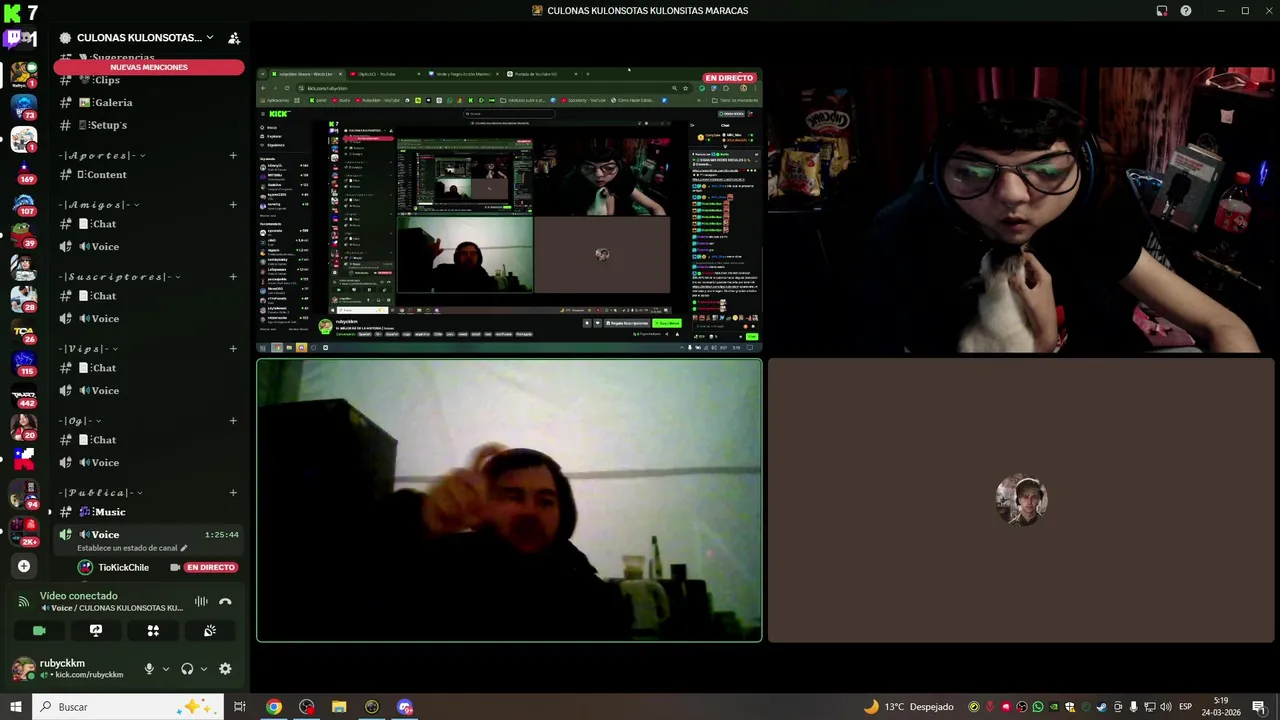Open user settings gear
This screenshot has width=1280, height=720.
[225, 669]
